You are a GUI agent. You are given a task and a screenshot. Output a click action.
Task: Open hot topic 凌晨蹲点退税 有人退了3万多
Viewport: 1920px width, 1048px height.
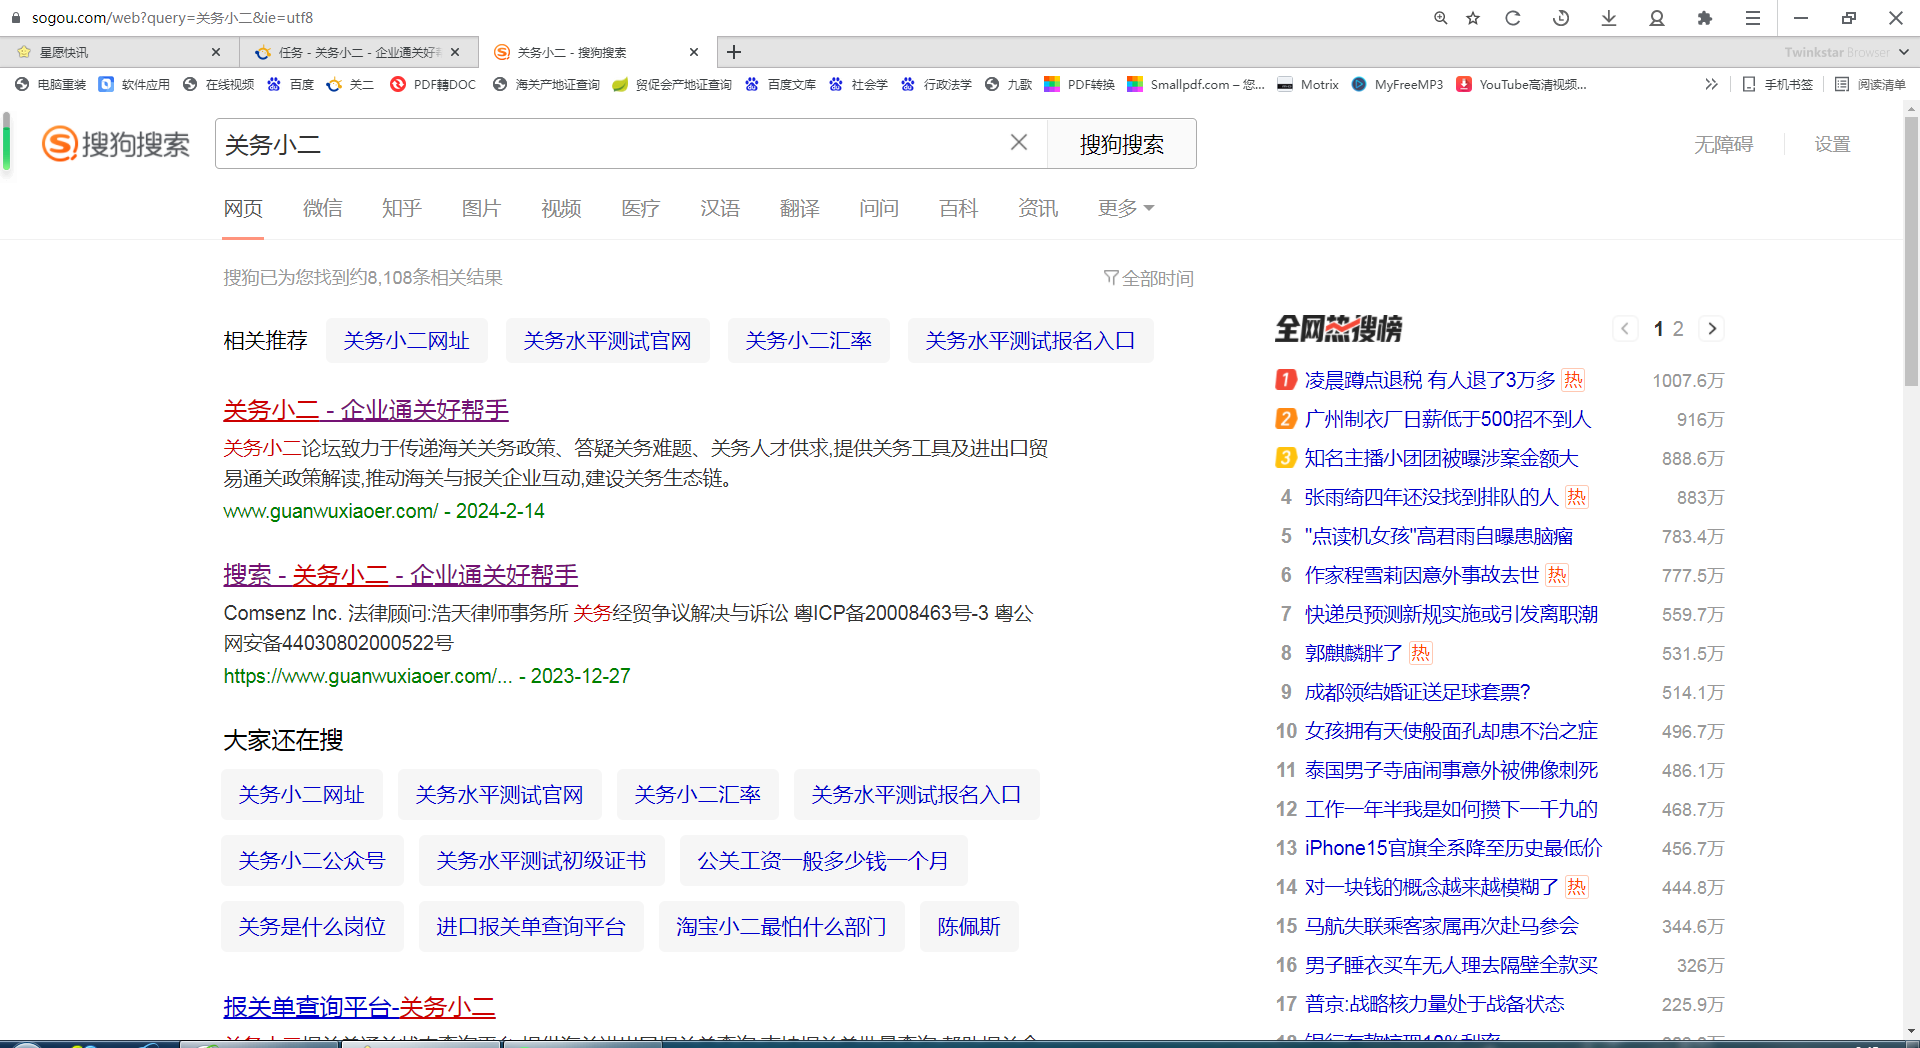1430,380
